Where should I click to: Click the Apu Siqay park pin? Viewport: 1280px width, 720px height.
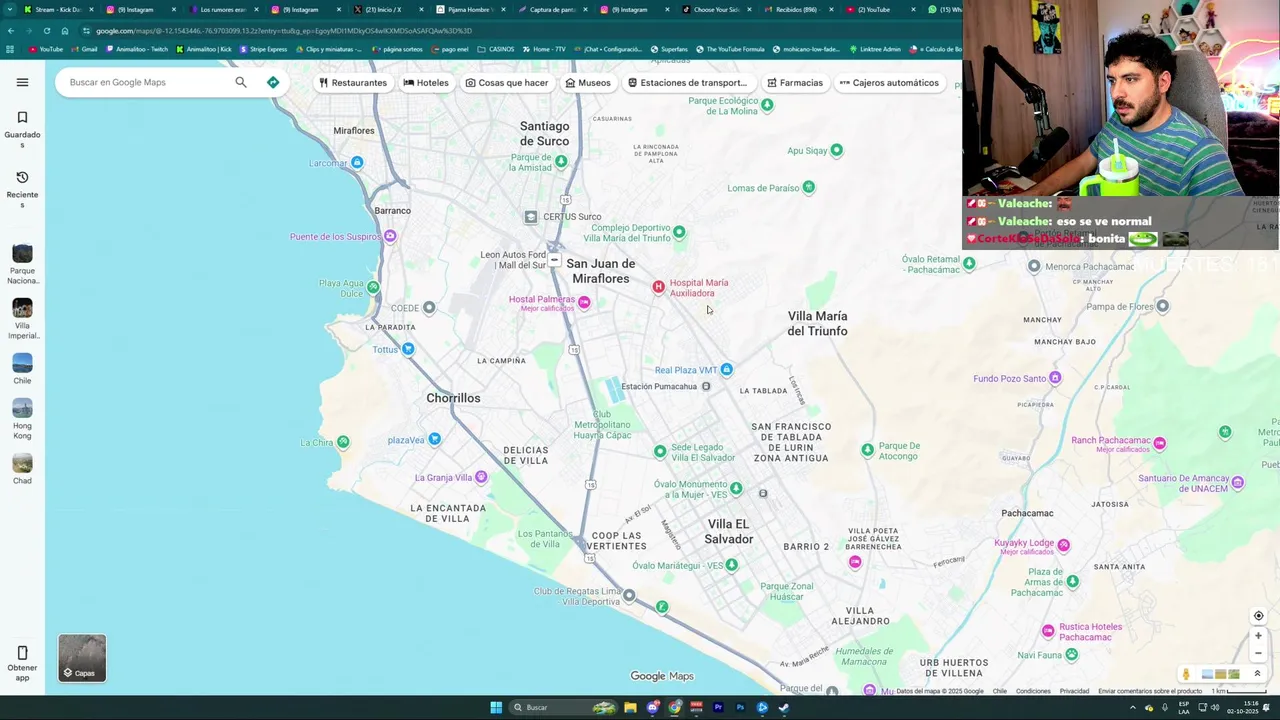pyautogui.click(x=836, y=150)
